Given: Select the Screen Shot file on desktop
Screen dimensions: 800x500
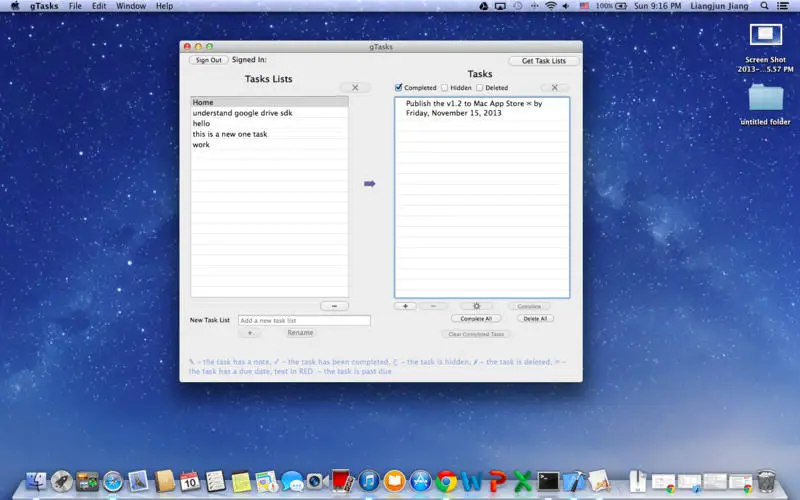Looking at the screenshot, I should (x=765, y=48).
